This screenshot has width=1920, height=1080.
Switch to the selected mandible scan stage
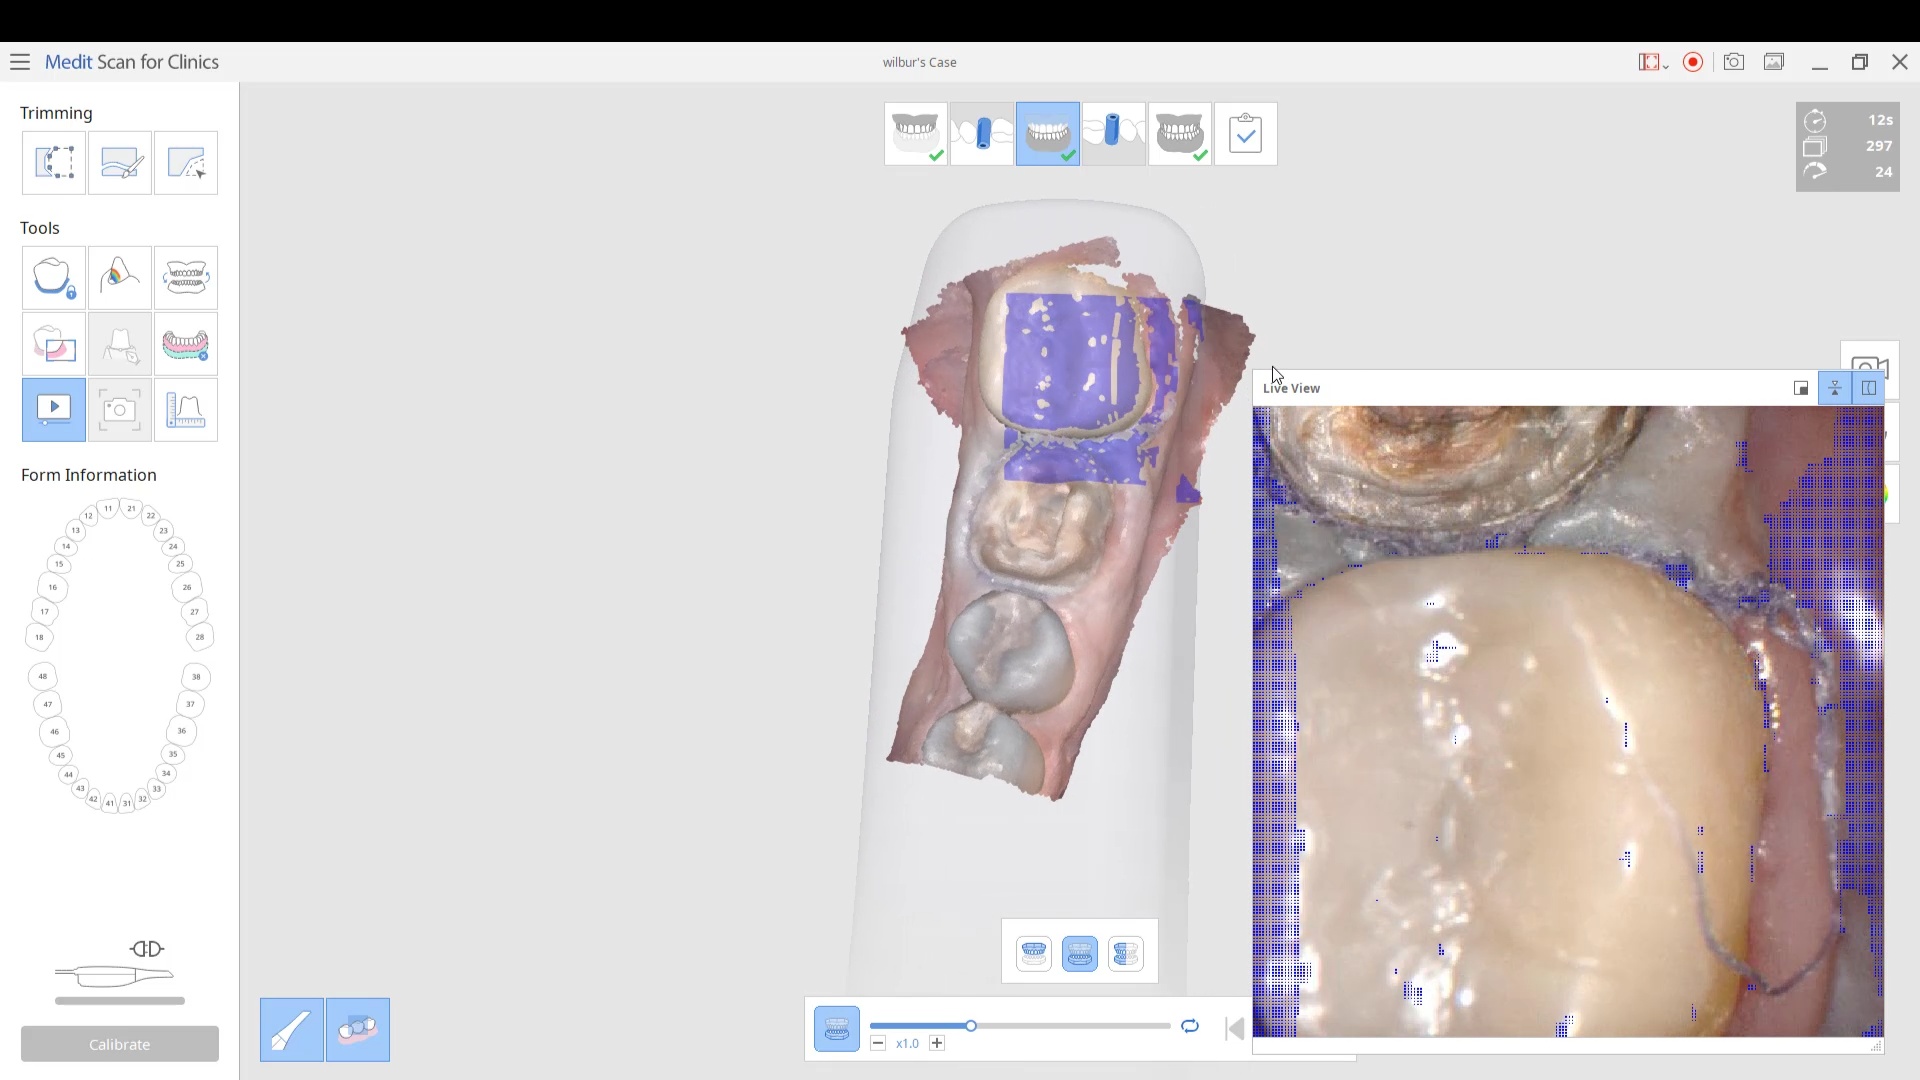(x=1048, y=134)
